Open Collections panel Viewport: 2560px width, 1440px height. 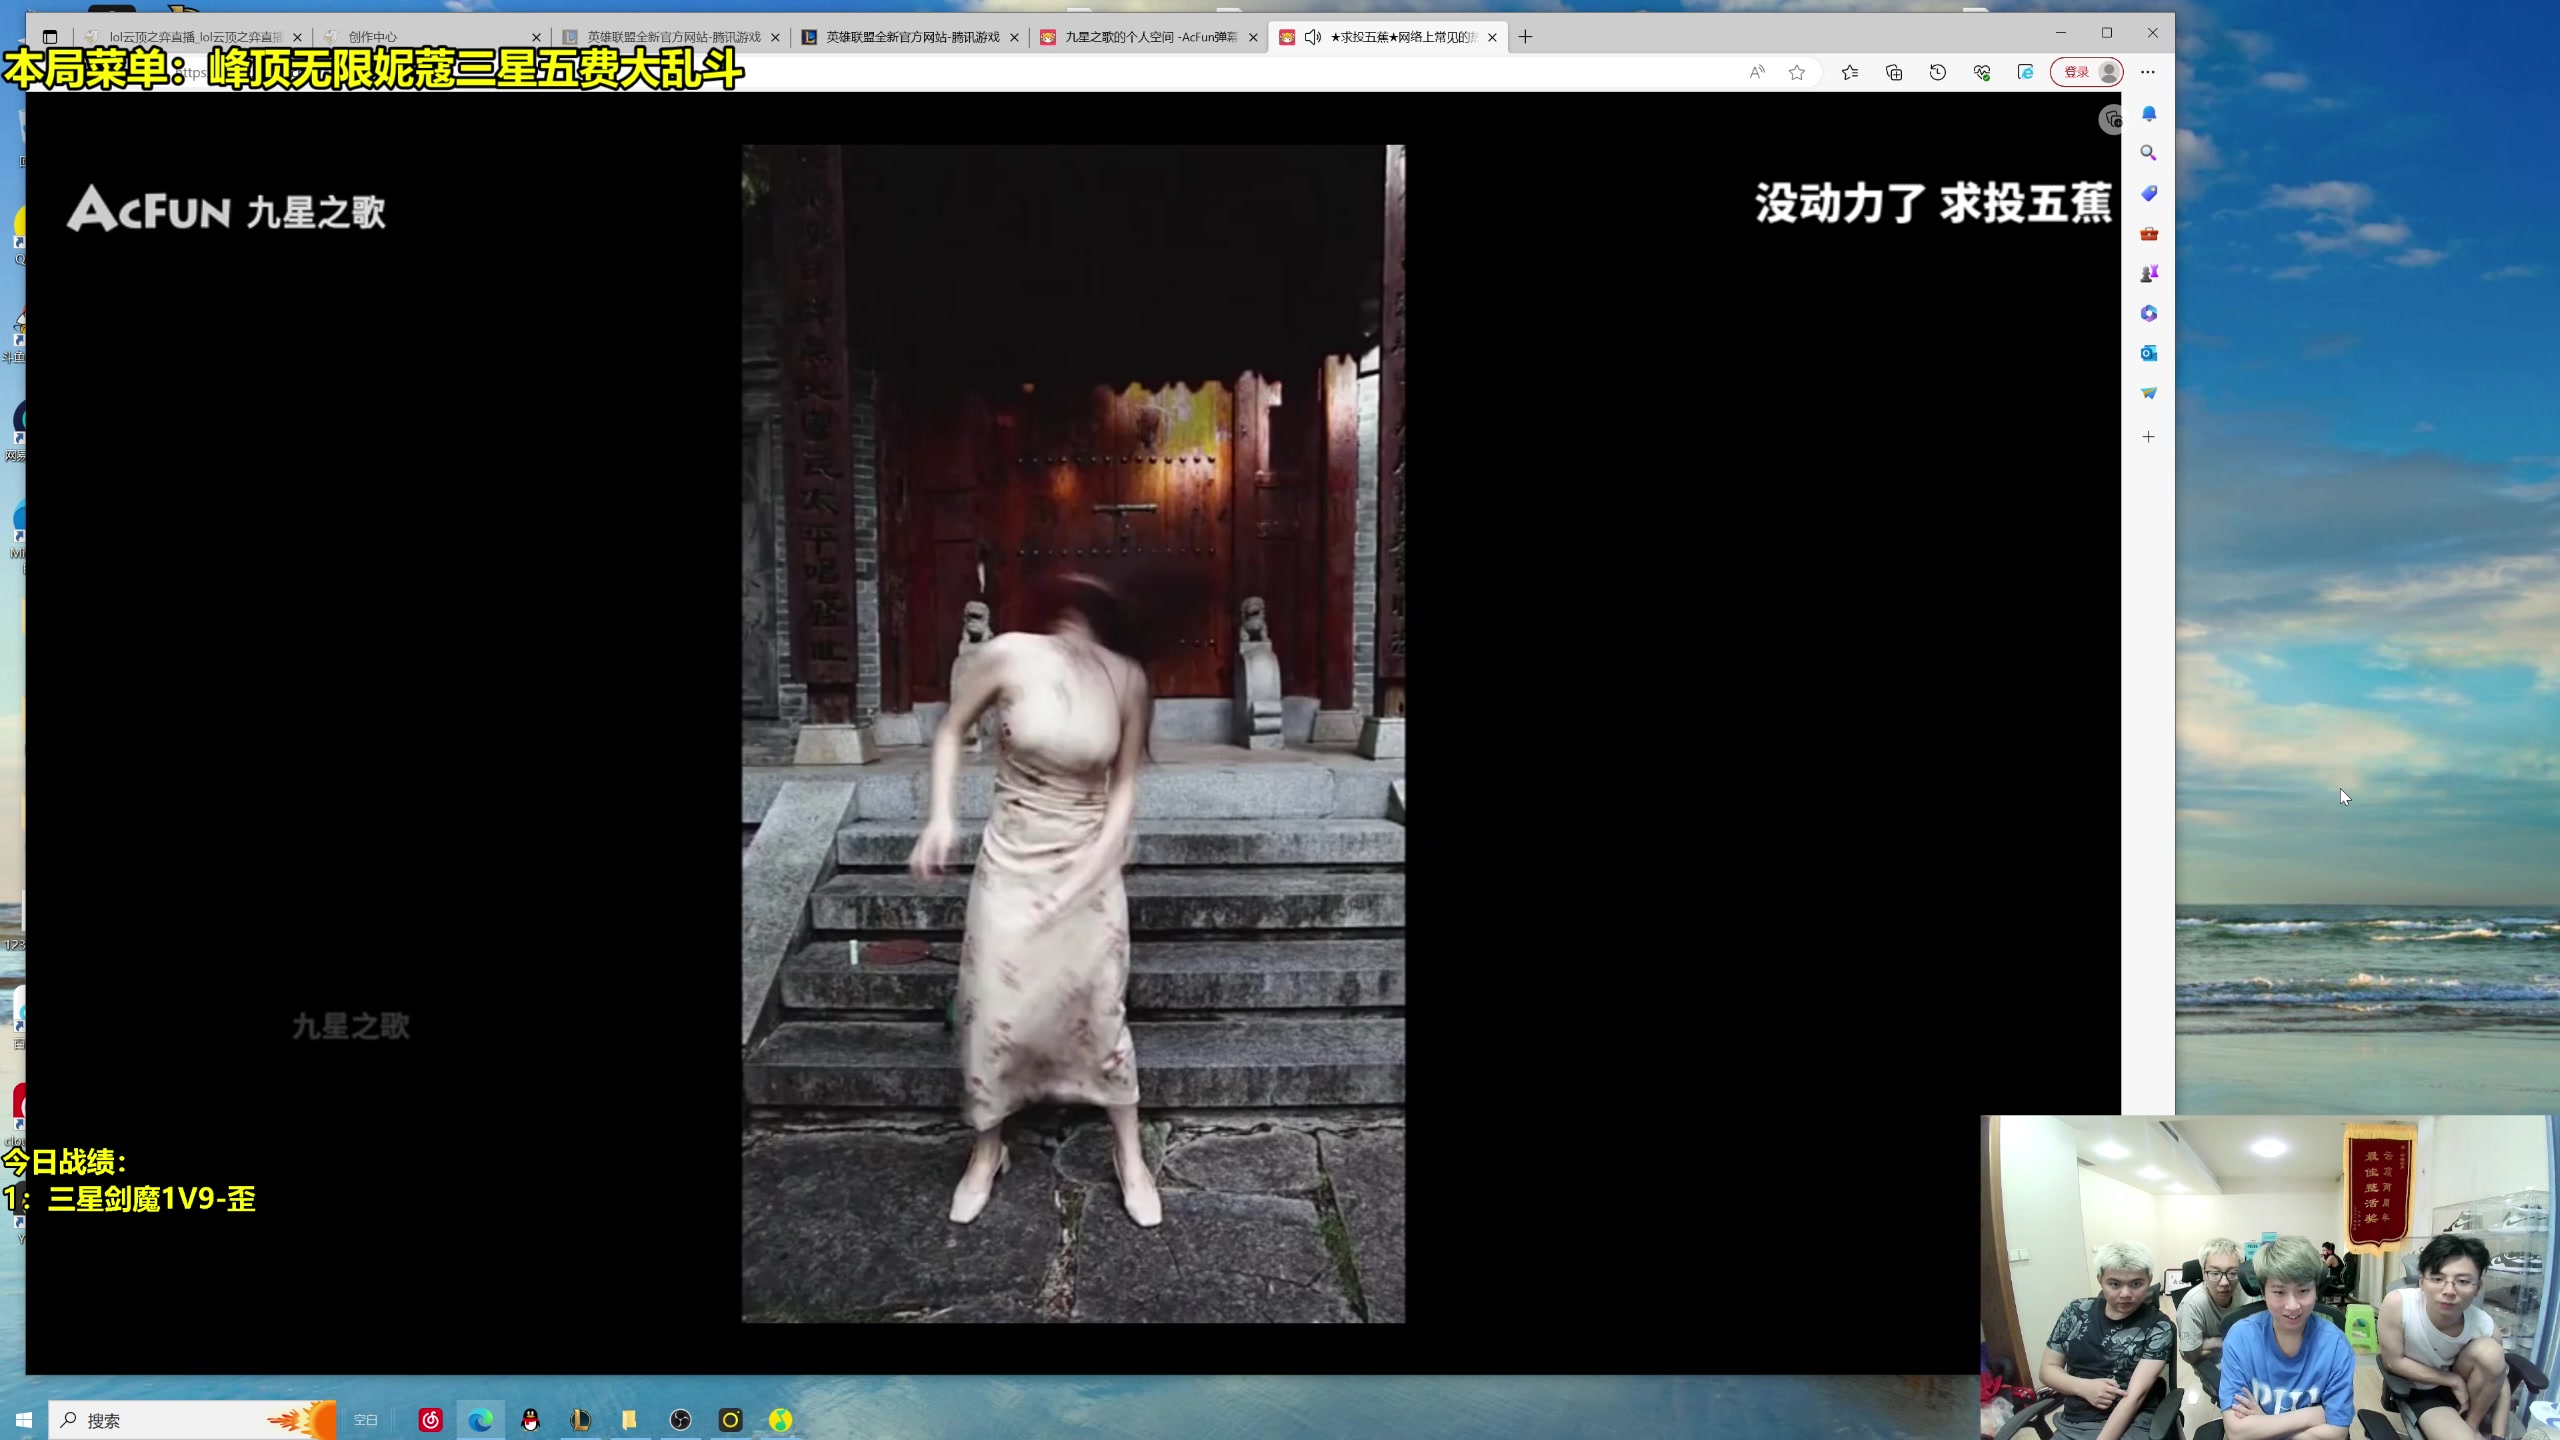pyautogui.click(x=1894, y=72)
